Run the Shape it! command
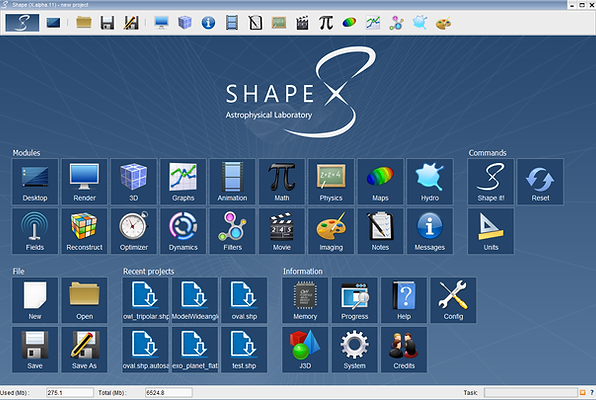Image resolution: width=596 pixels, height=400 pixels. coord(491,182)
